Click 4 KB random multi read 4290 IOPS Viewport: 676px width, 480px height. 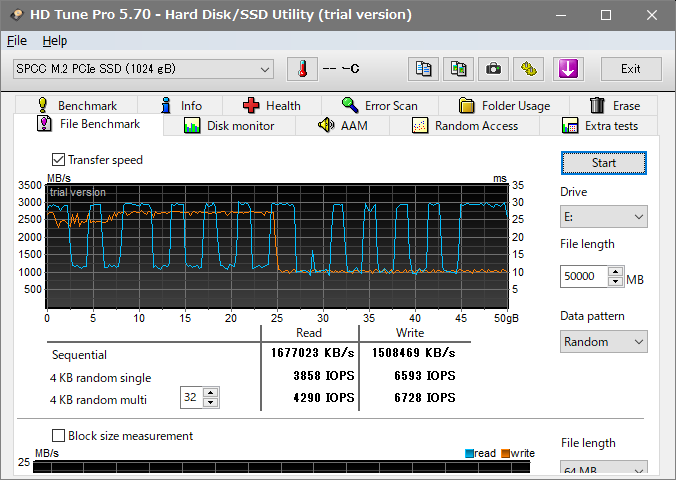click(324, 398)
